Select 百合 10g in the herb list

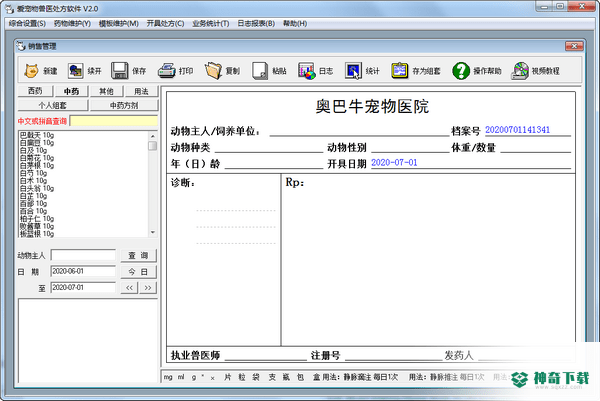[x=33, y=211]
